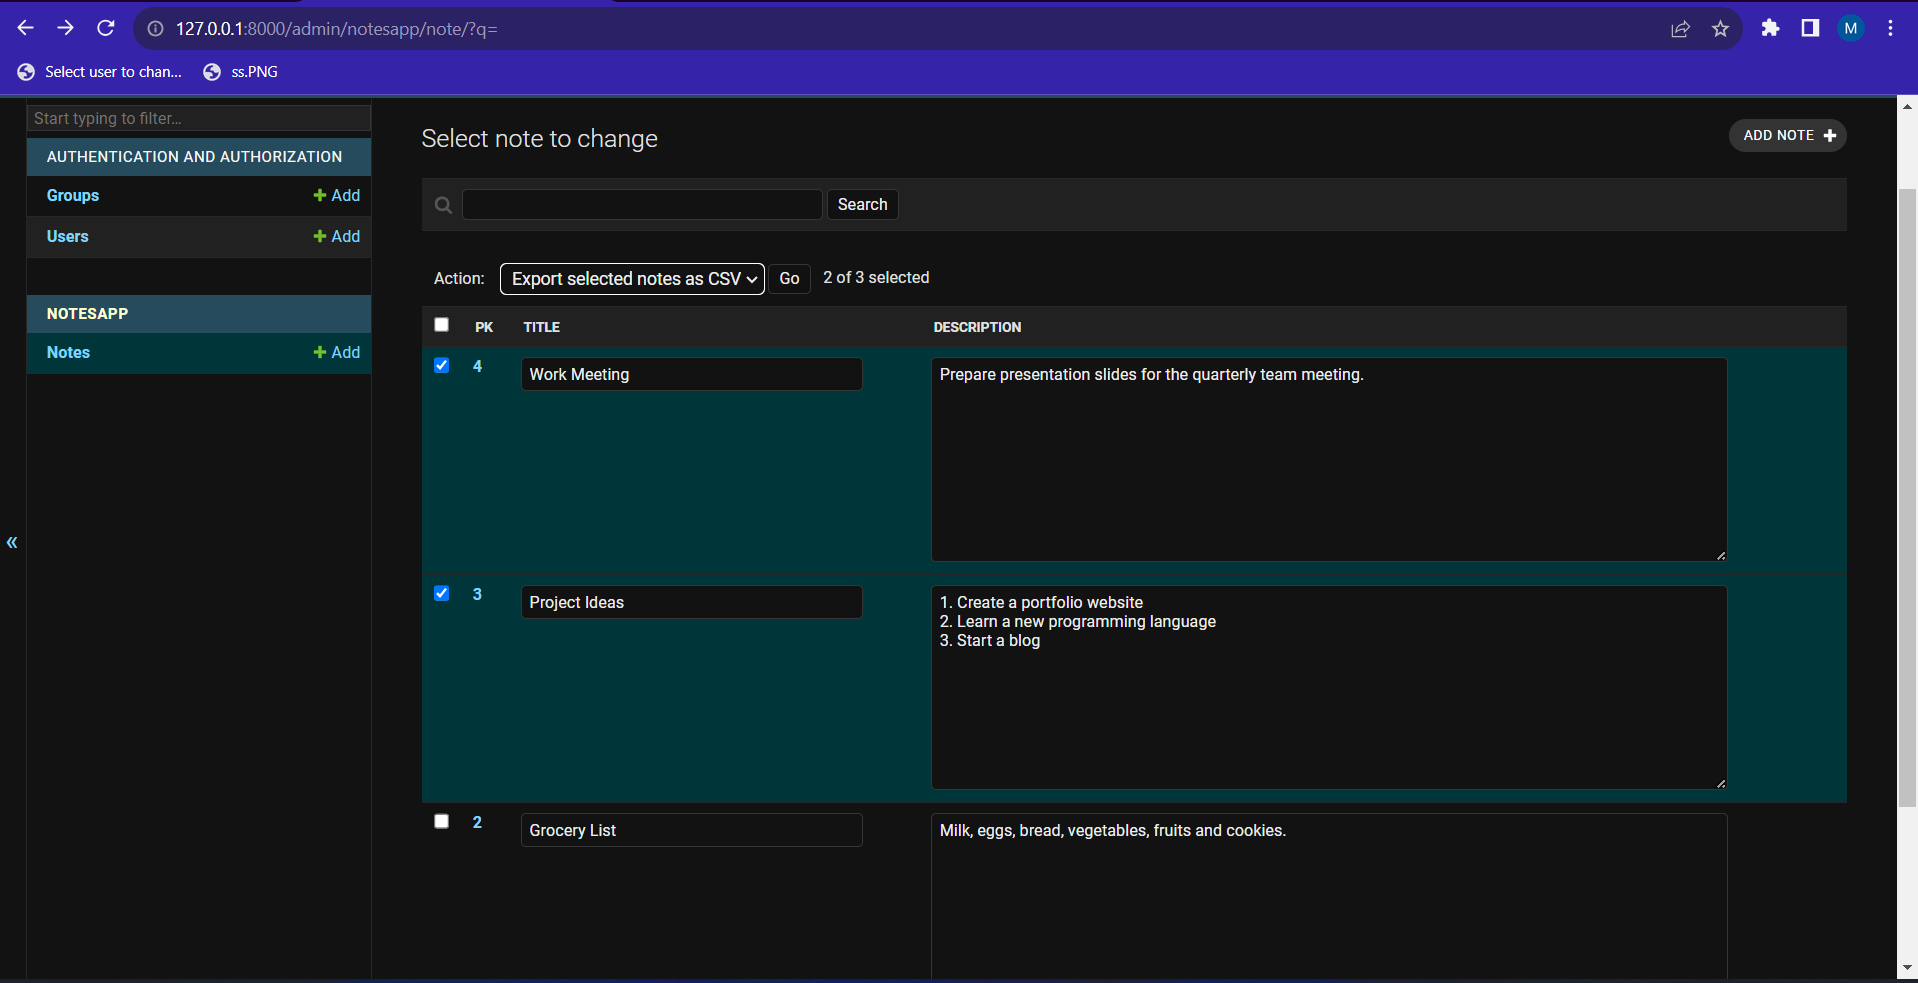Open 'Select user to chan...' bookmark
The image size is (1918, 983).
100,72
